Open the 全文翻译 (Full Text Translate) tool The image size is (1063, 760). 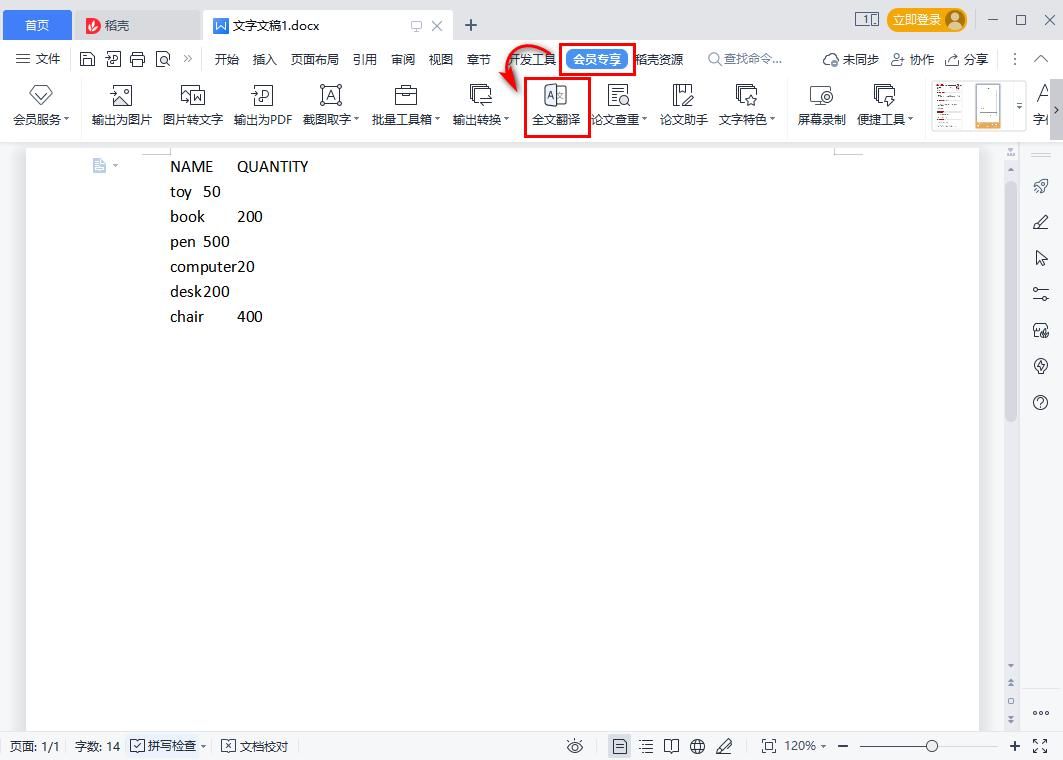[556, 103]
